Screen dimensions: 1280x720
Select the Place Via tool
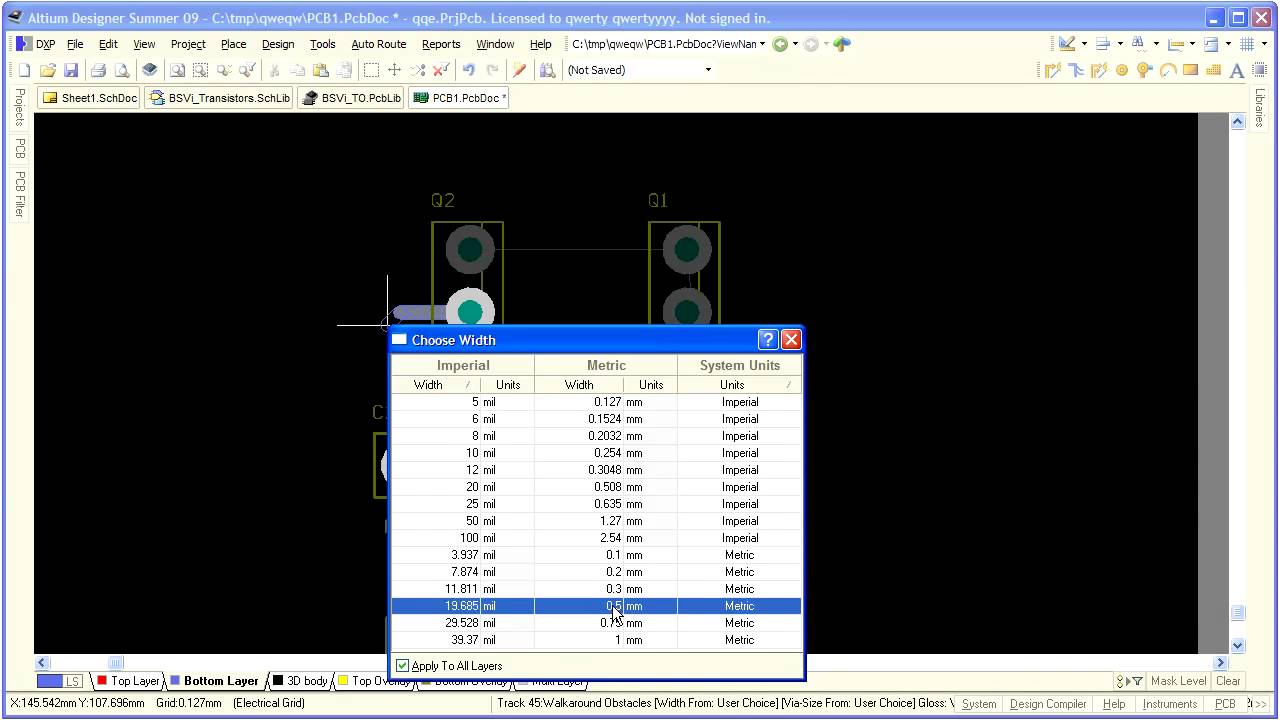click(x=1144, y=70)
